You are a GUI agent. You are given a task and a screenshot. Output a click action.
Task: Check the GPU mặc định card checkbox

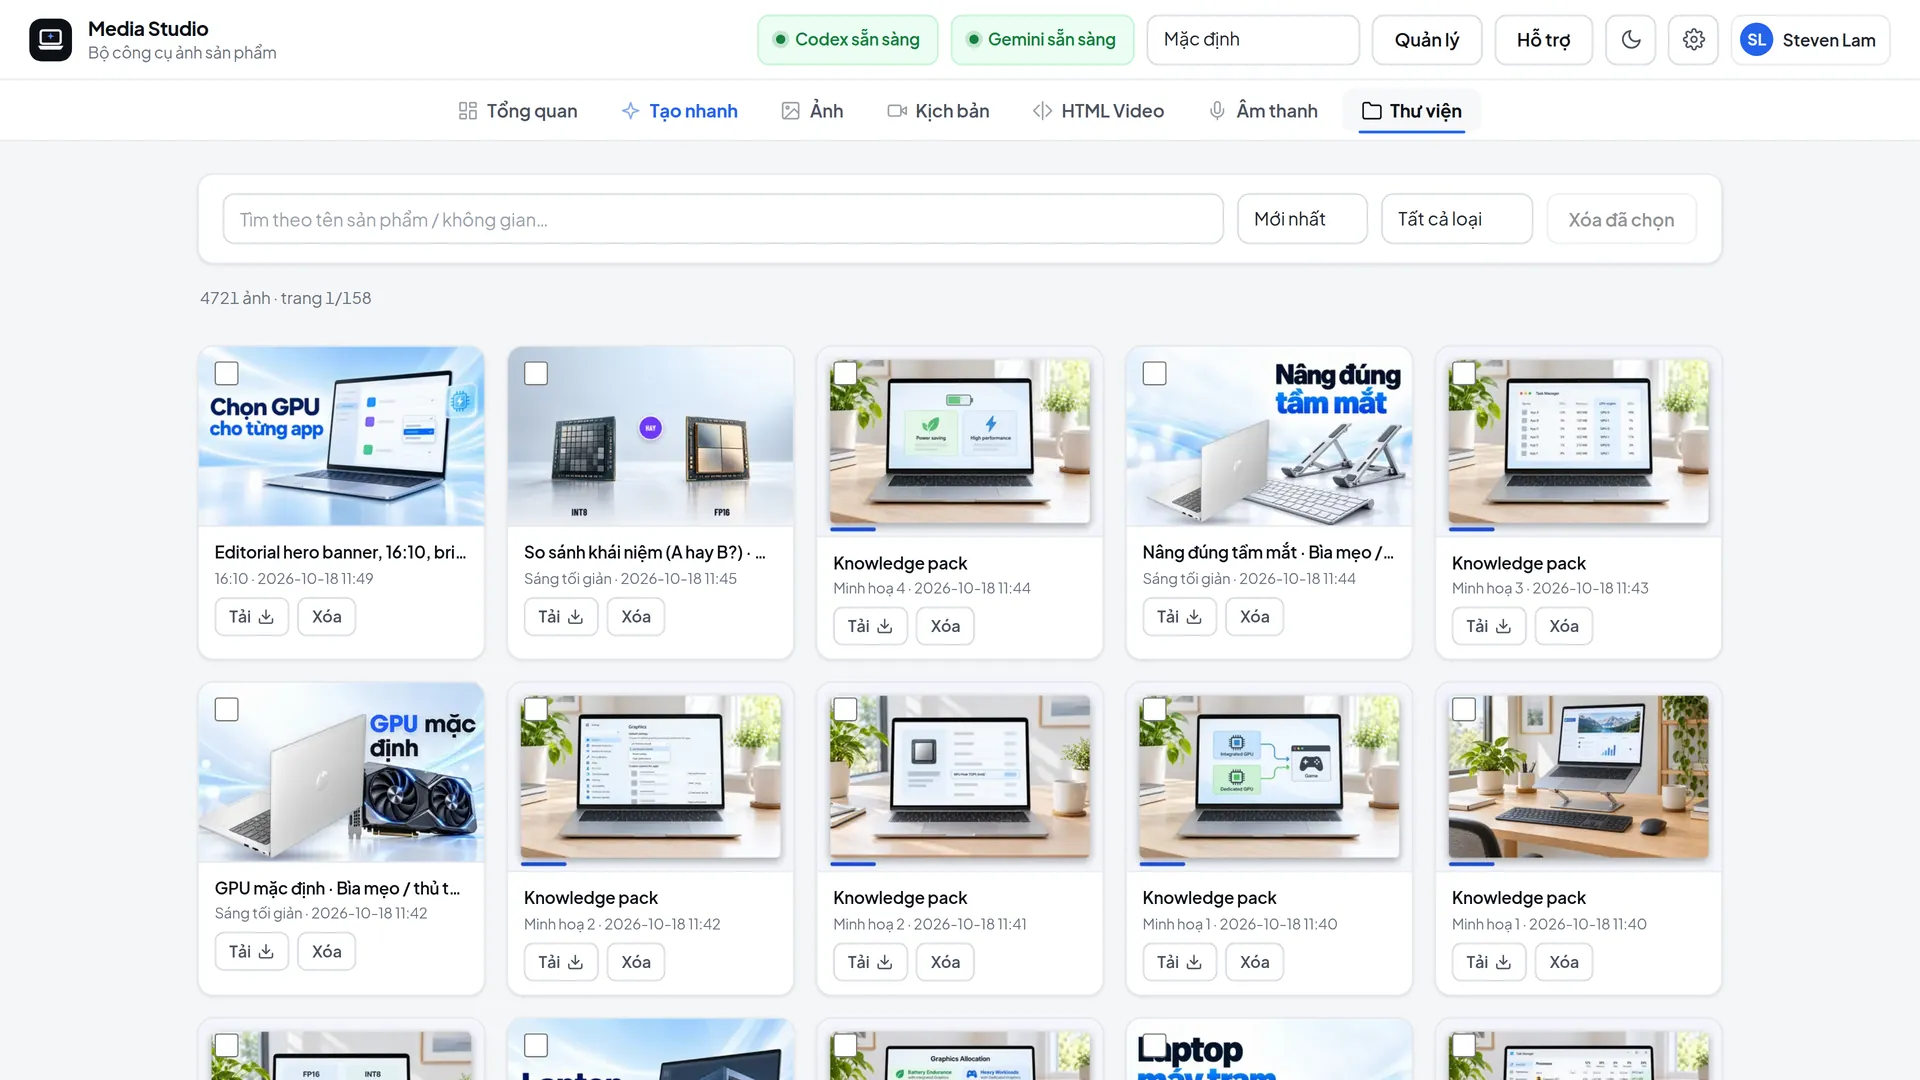coord(227,710)
